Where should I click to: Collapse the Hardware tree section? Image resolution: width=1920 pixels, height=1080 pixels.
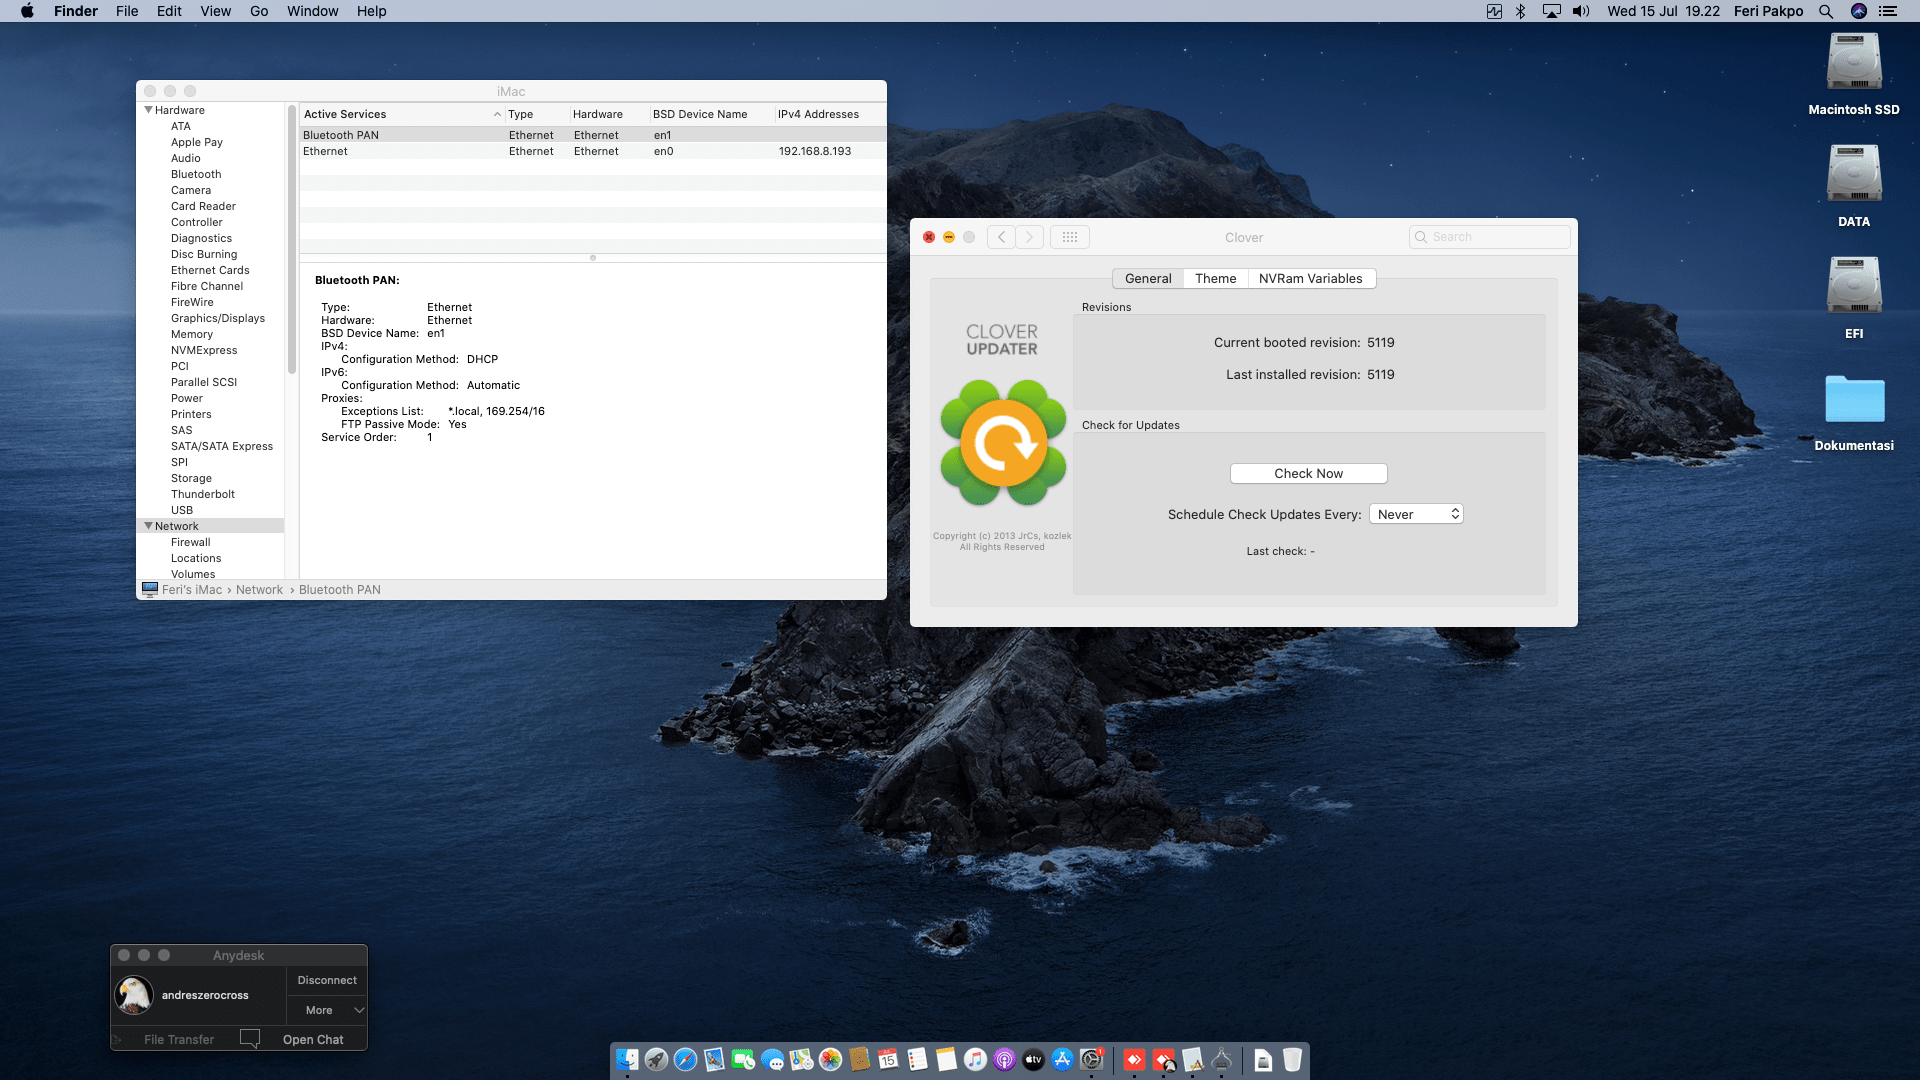[x=148, y=110]
